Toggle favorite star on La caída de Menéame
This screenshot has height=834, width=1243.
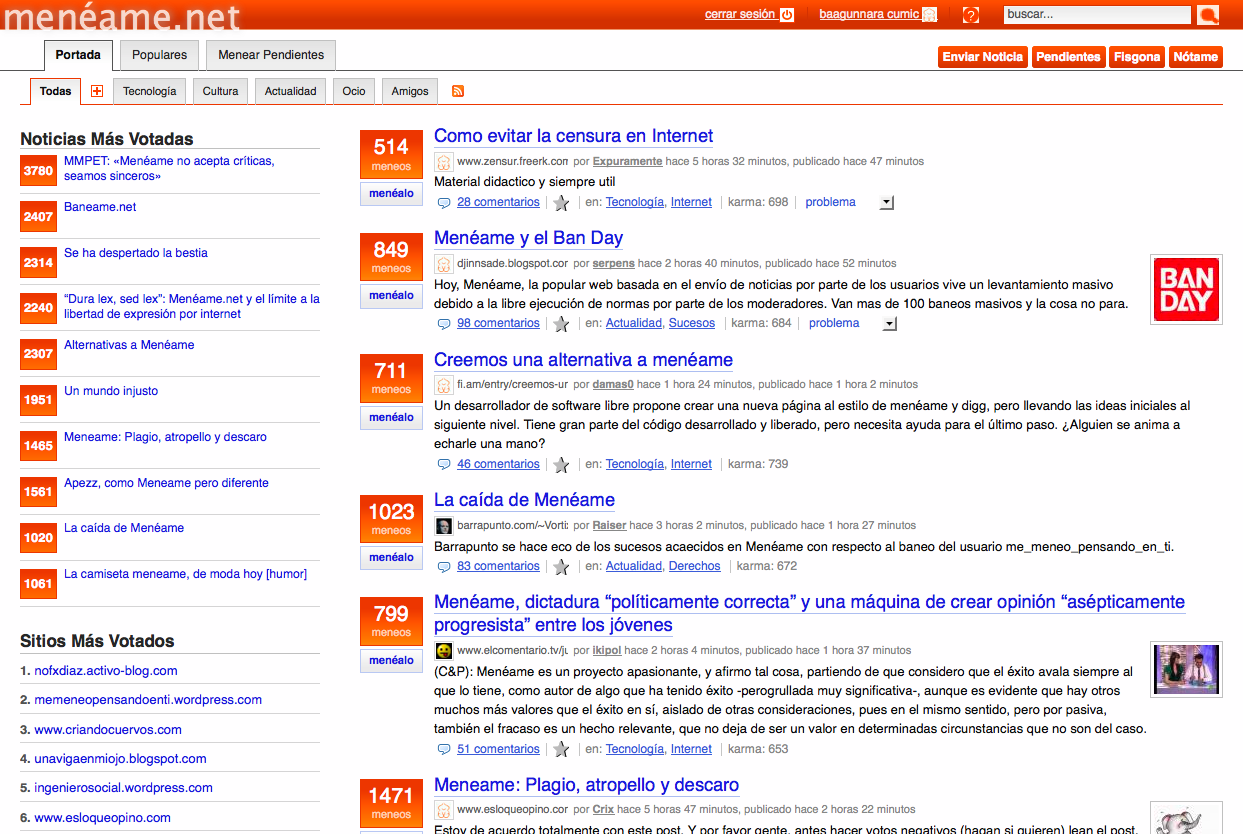click(x=561, y=567)
